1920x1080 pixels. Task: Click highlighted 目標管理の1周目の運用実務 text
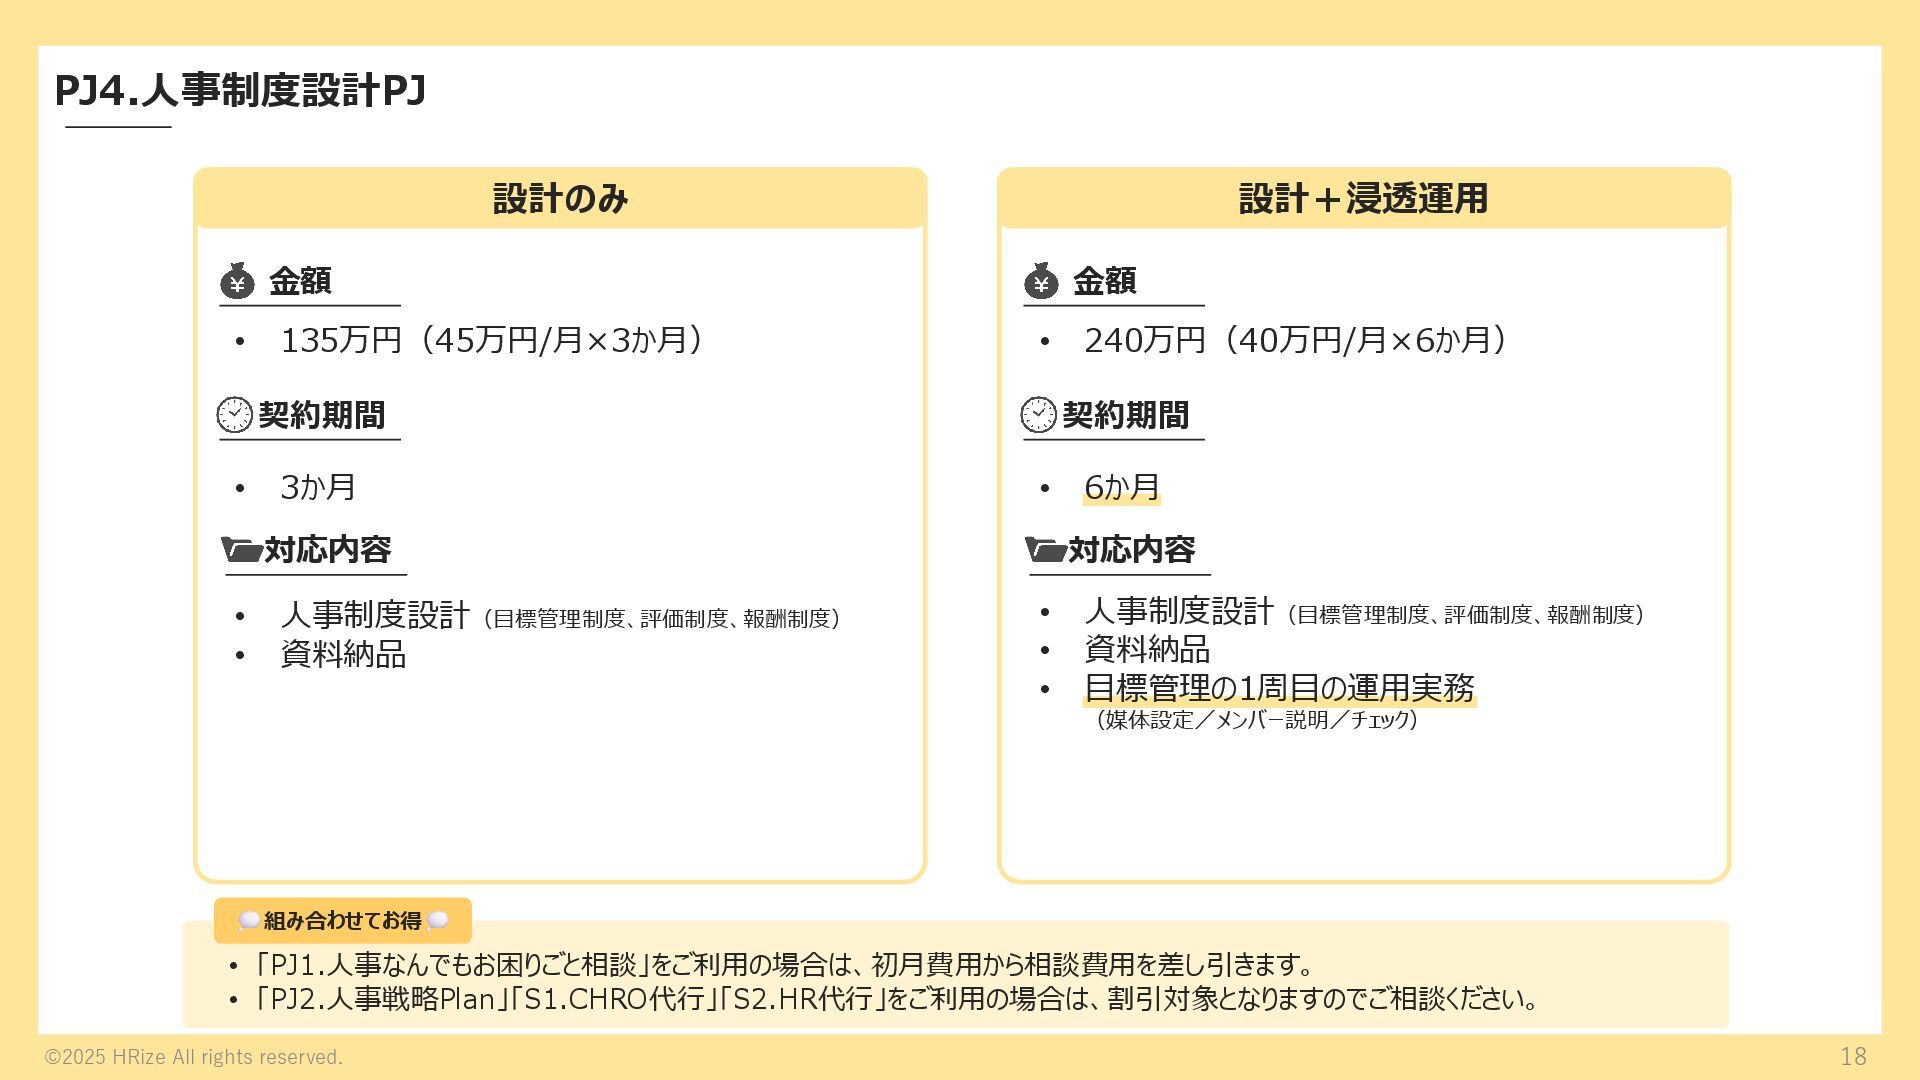(x=1279, y=688)
